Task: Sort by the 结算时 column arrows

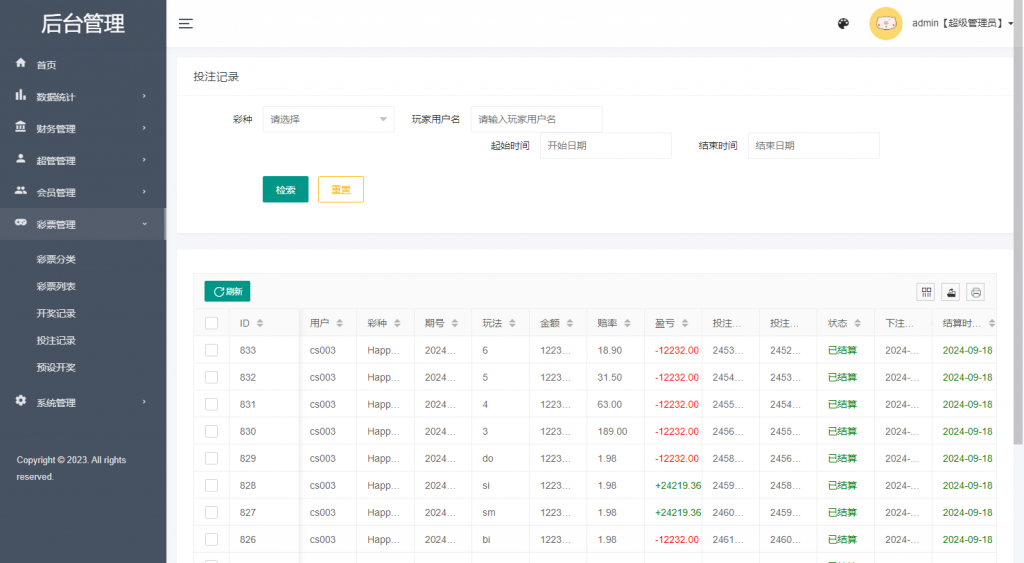Action: click(991, 323)
